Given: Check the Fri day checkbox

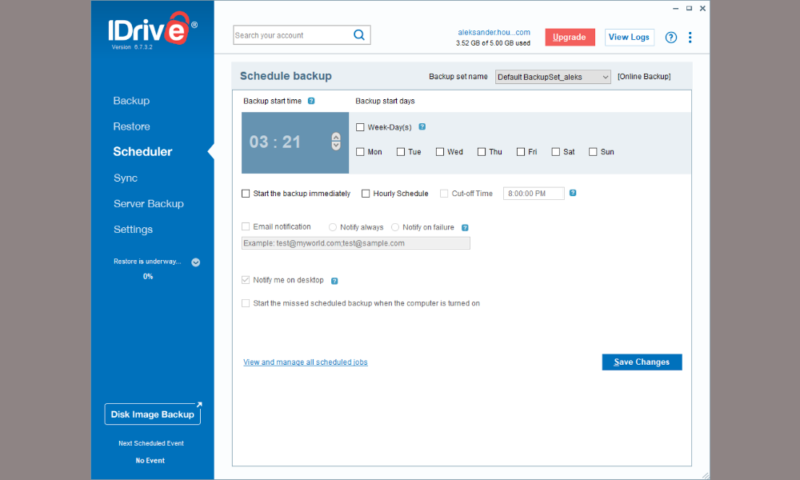Looking at the screenshot, I should [521, 152].
